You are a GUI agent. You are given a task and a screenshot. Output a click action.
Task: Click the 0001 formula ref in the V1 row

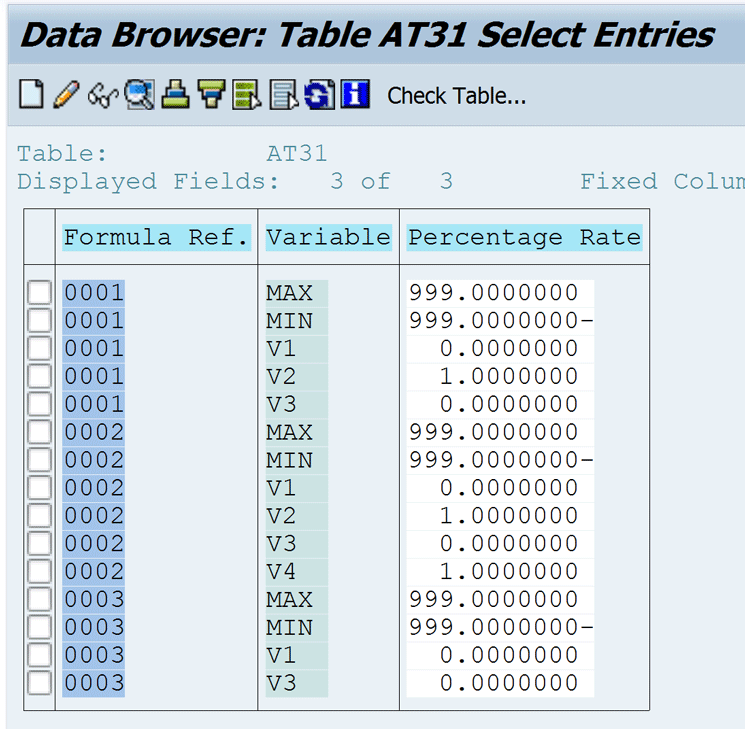[94, 349]
